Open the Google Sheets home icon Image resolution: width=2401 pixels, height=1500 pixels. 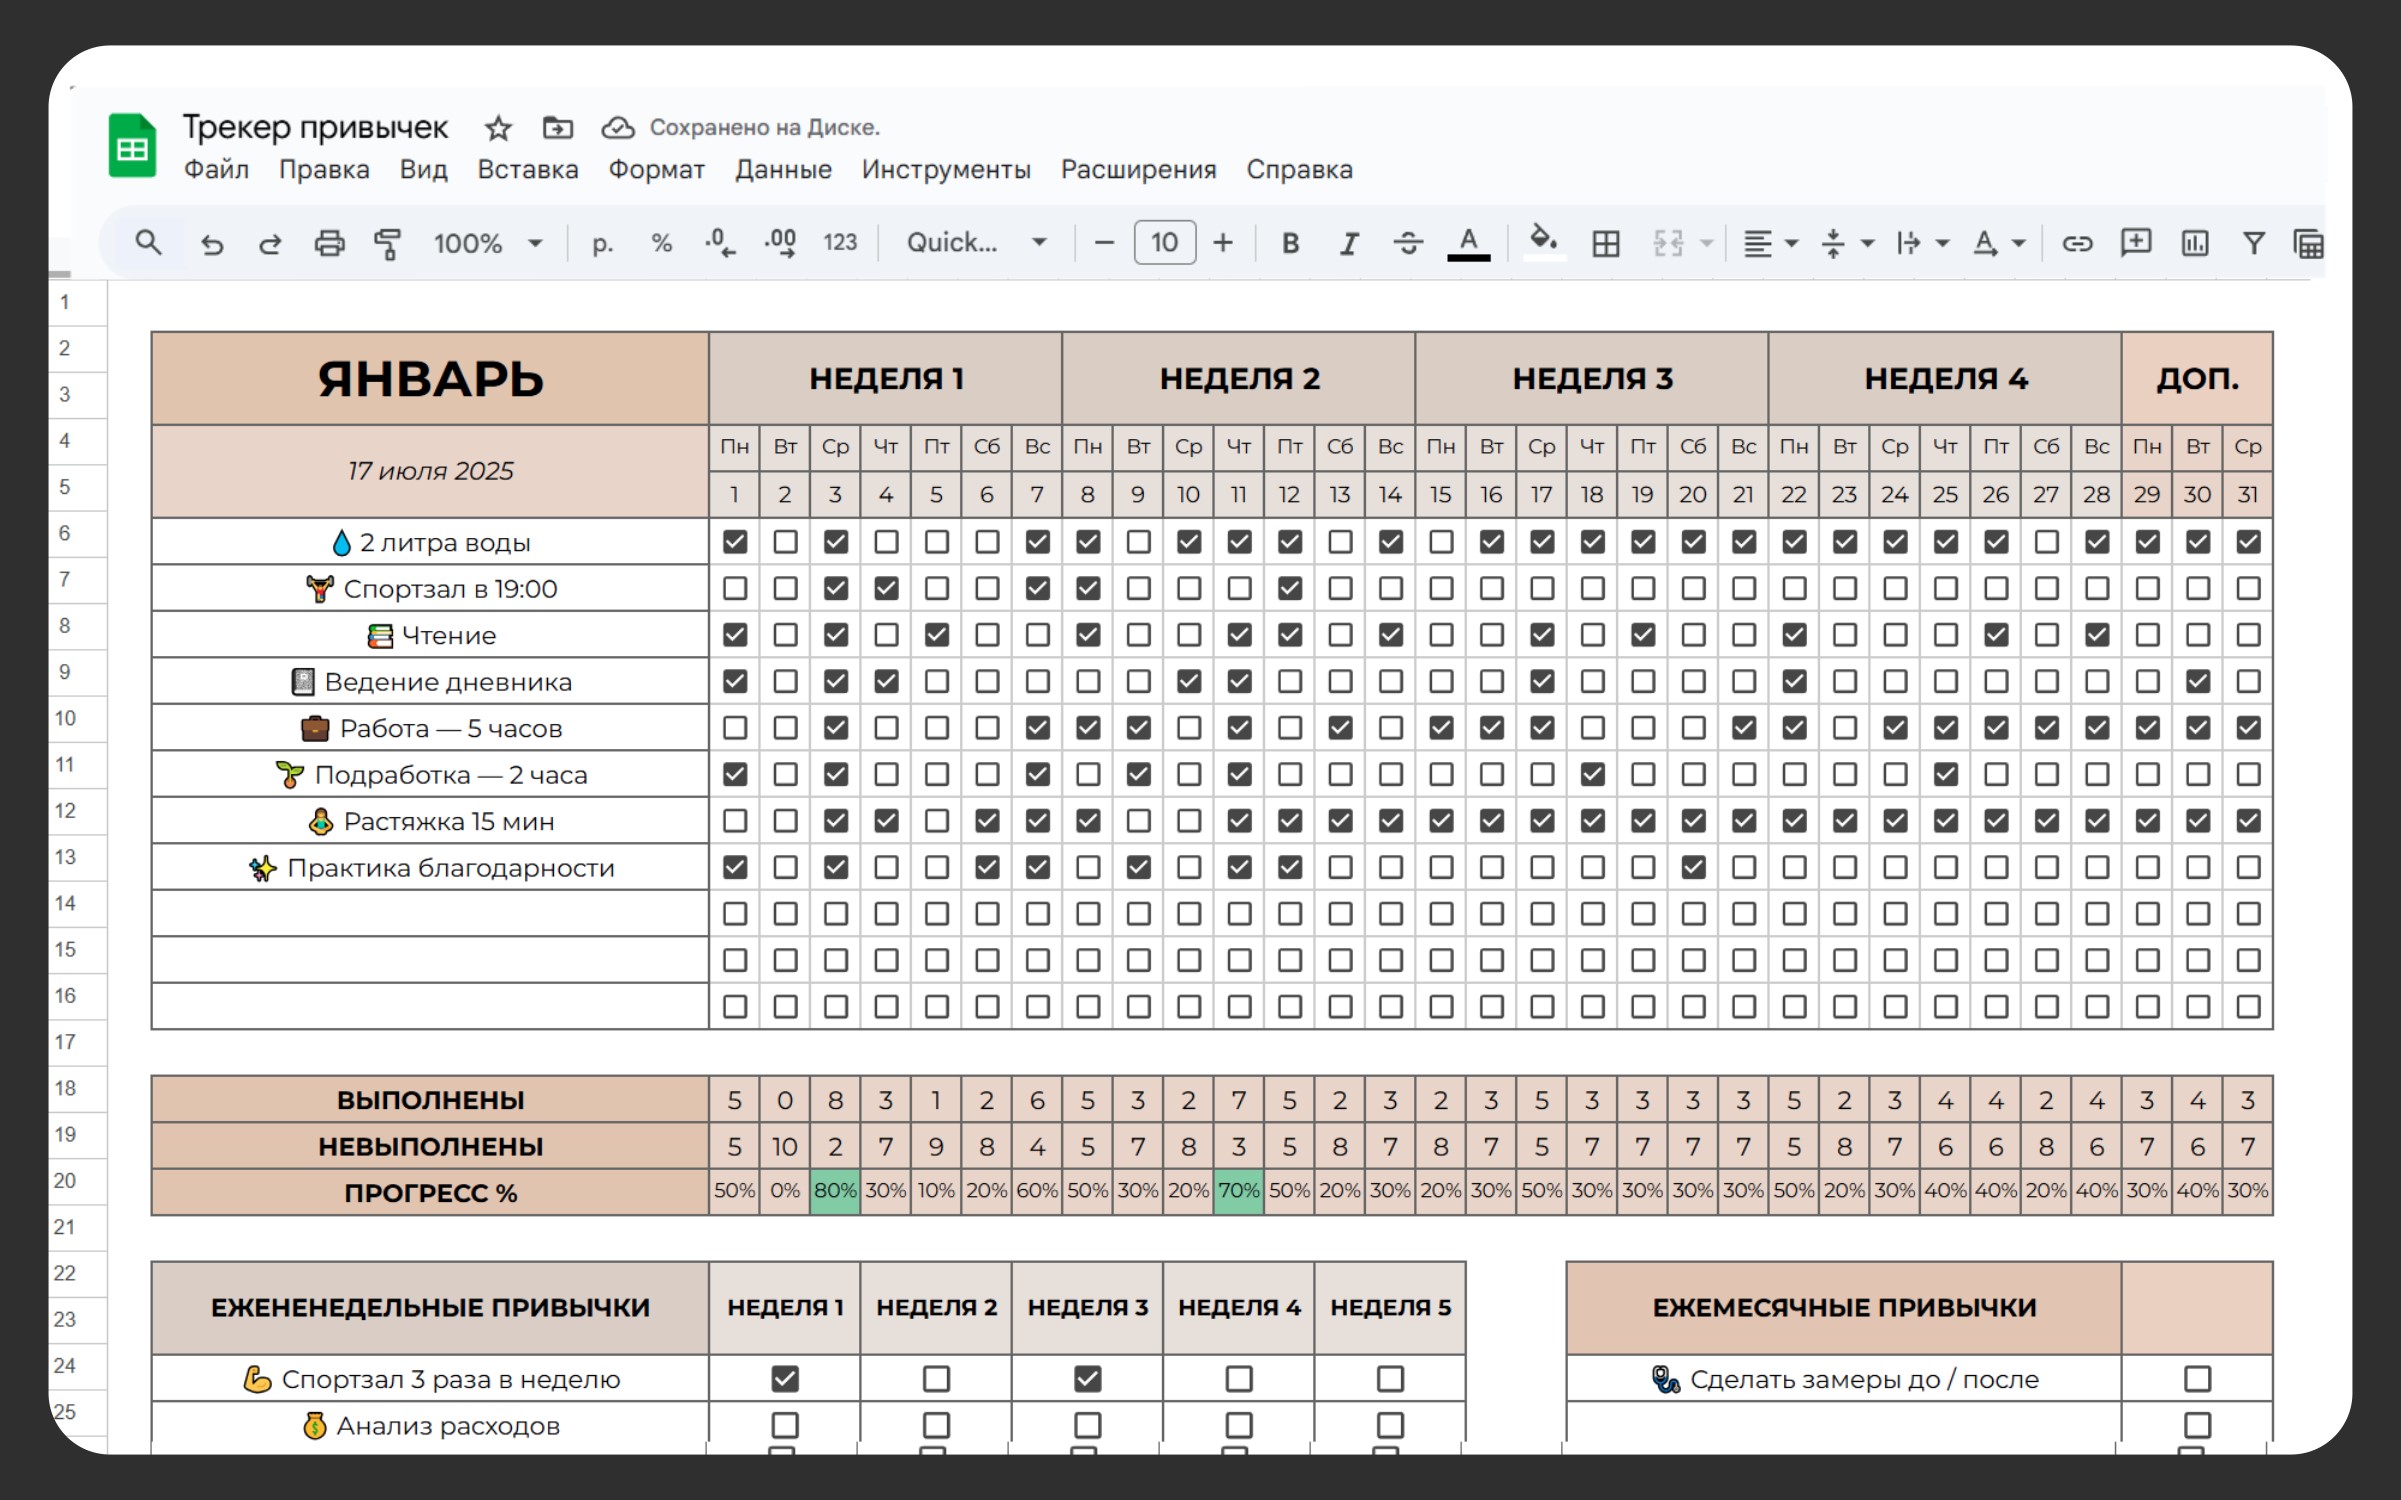tap(132, 146)
